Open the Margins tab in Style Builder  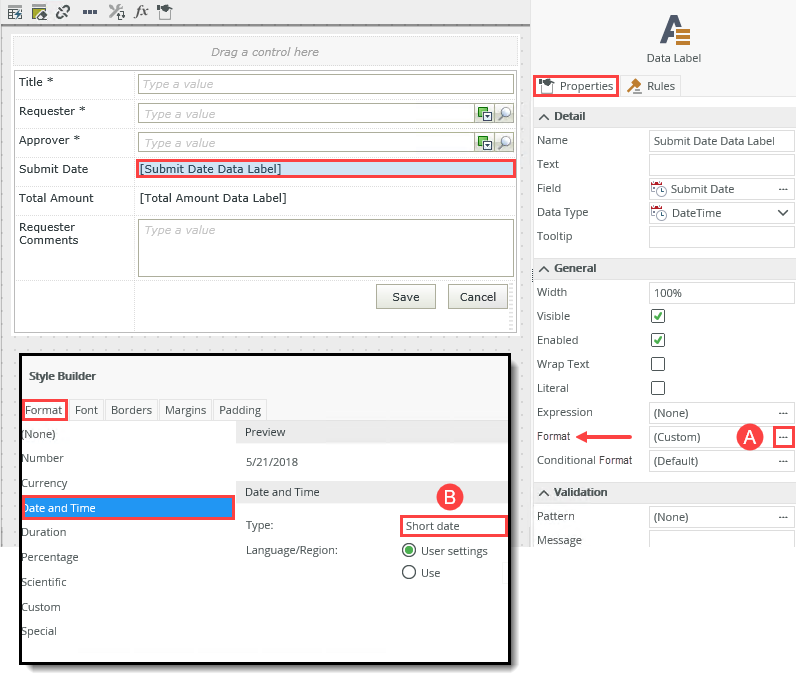point(185,410)
